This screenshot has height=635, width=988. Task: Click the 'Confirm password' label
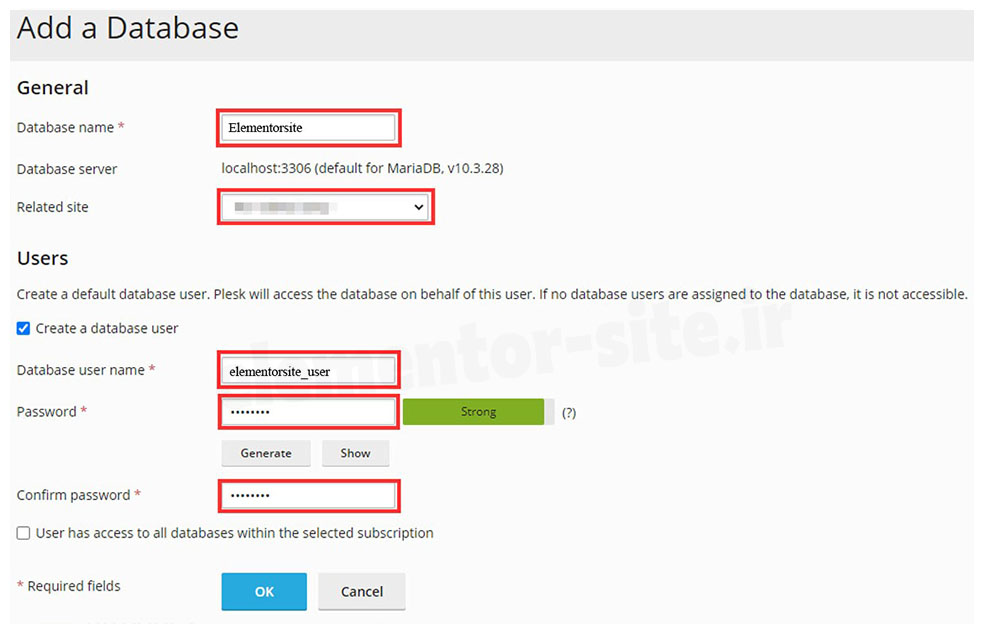click(73, 495)
